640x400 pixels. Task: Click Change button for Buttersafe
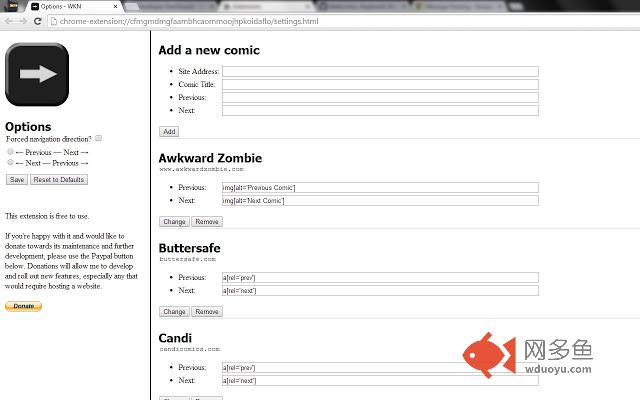pos(174,311)
